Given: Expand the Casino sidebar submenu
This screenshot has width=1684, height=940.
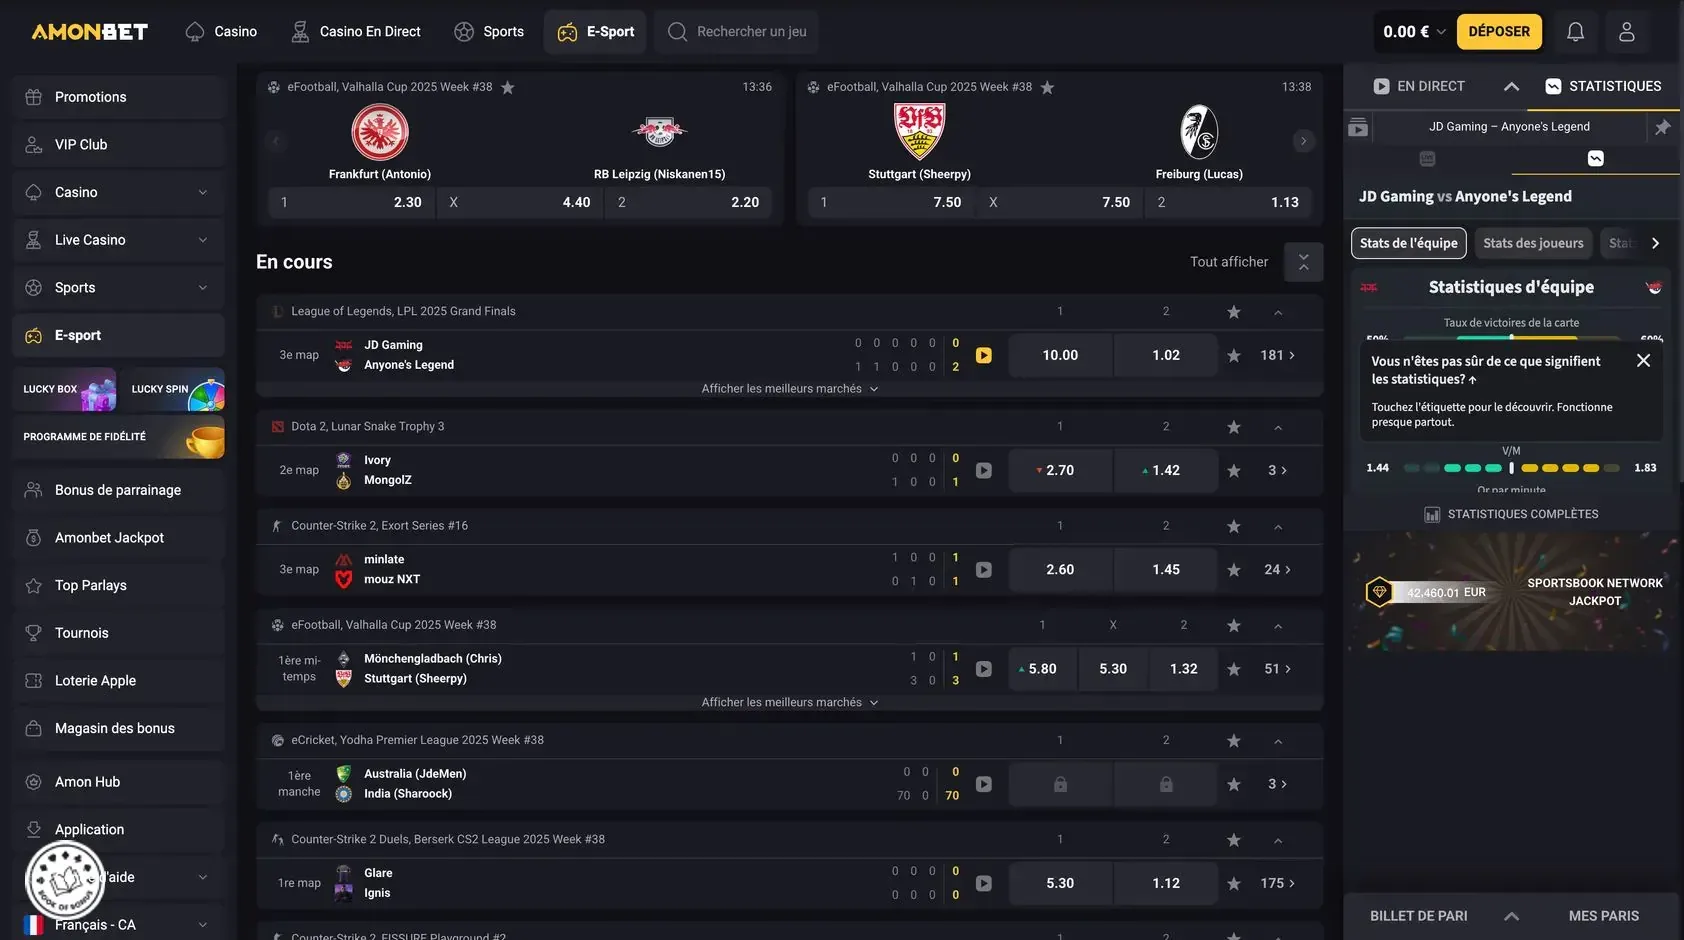Looking at the screenshot, I should [x=203, y=192].
